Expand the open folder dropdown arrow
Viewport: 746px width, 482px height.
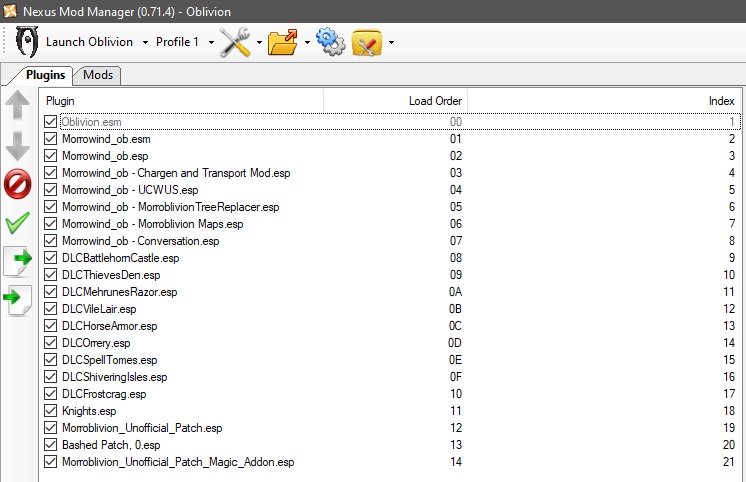(307, 42)
